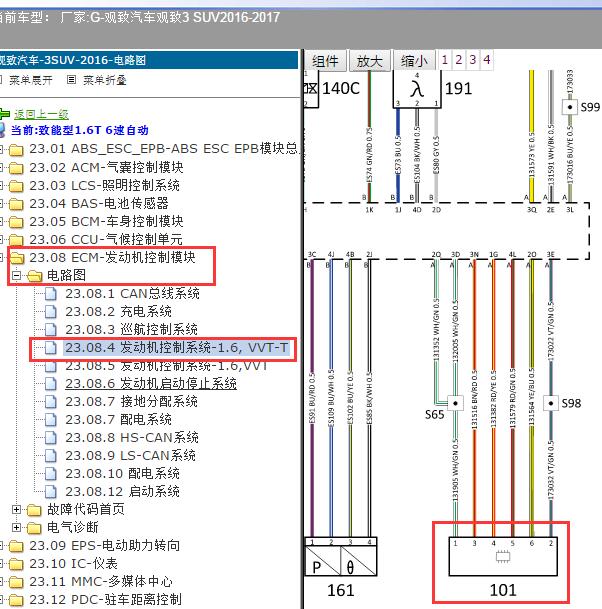Click component number 161 label
Viewport: 602px width, 609px height.
coord(341,590)
